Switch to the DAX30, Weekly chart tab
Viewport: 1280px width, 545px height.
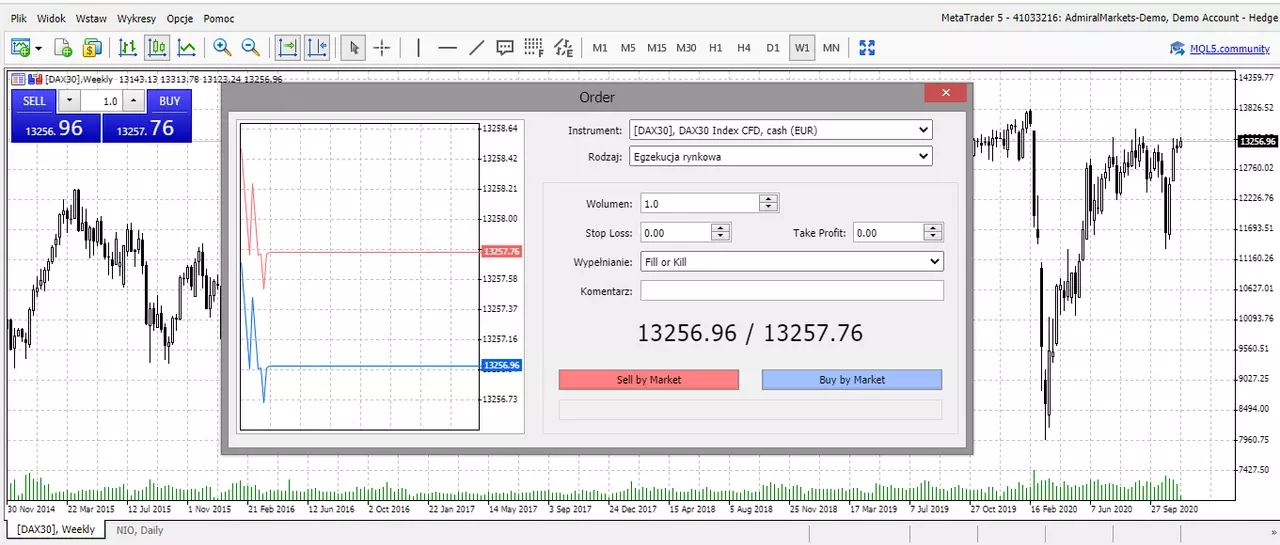coord(56,530)
